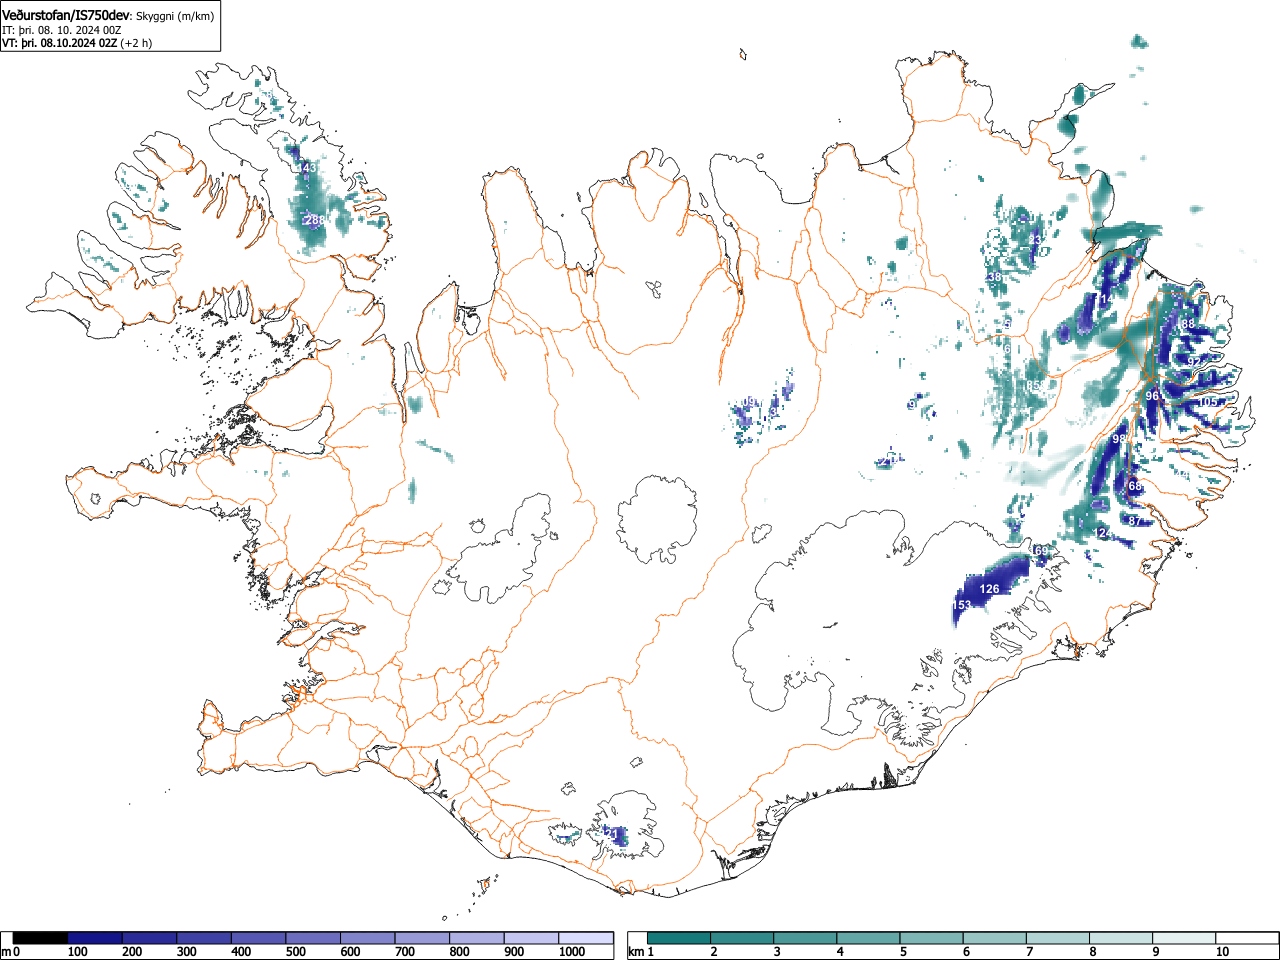The height and width of the screenshot is (960, 1280).
Task: Click the '98' visibility value on the map
Action: tap(1119, 440)
